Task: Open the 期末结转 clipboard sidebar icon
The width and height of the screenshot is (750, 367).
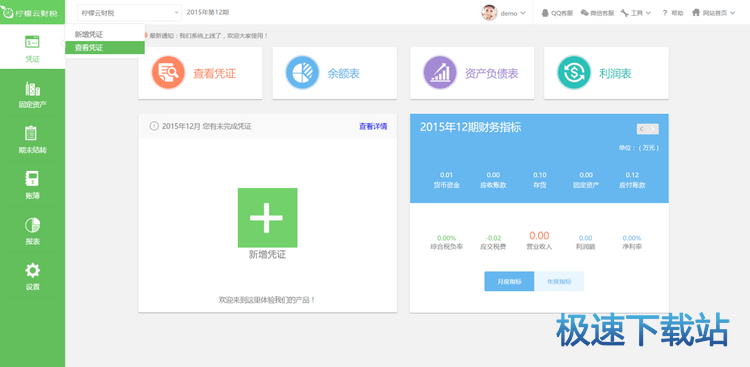Action: [x=31, y=133]
